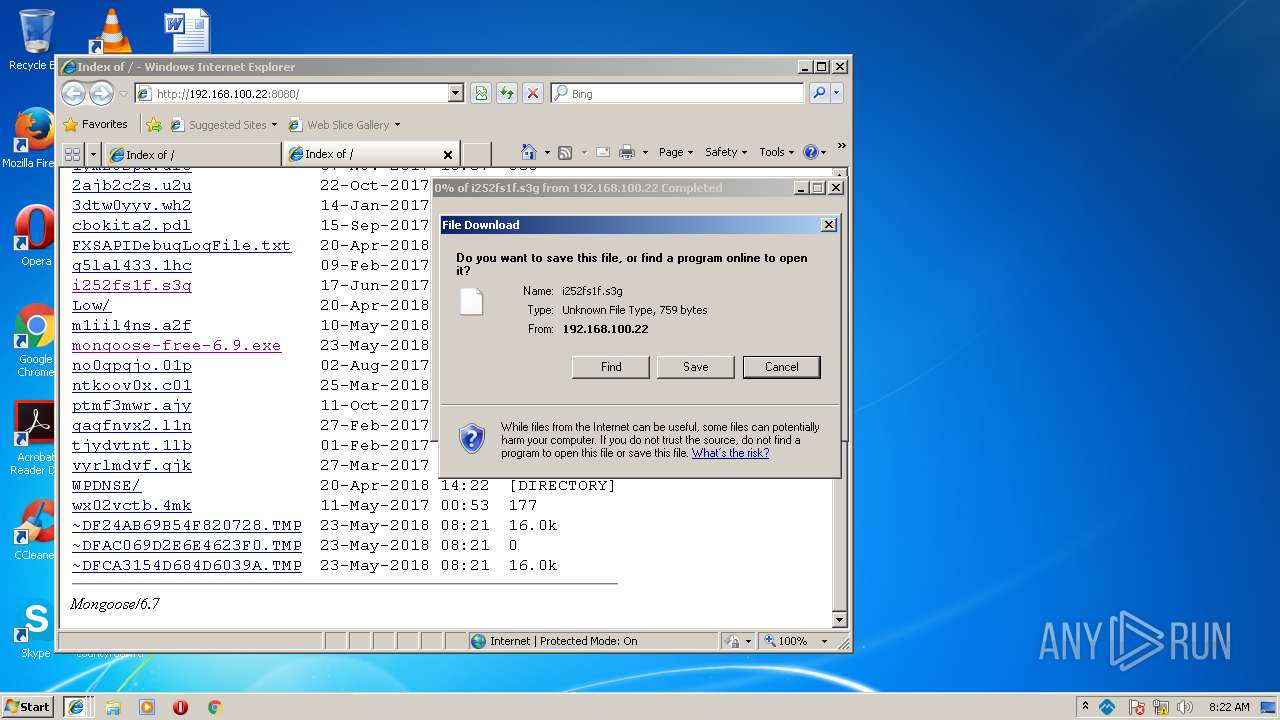Go to the Home page icon
Viewport: 1280px width, 720px height.
point(529,152)
